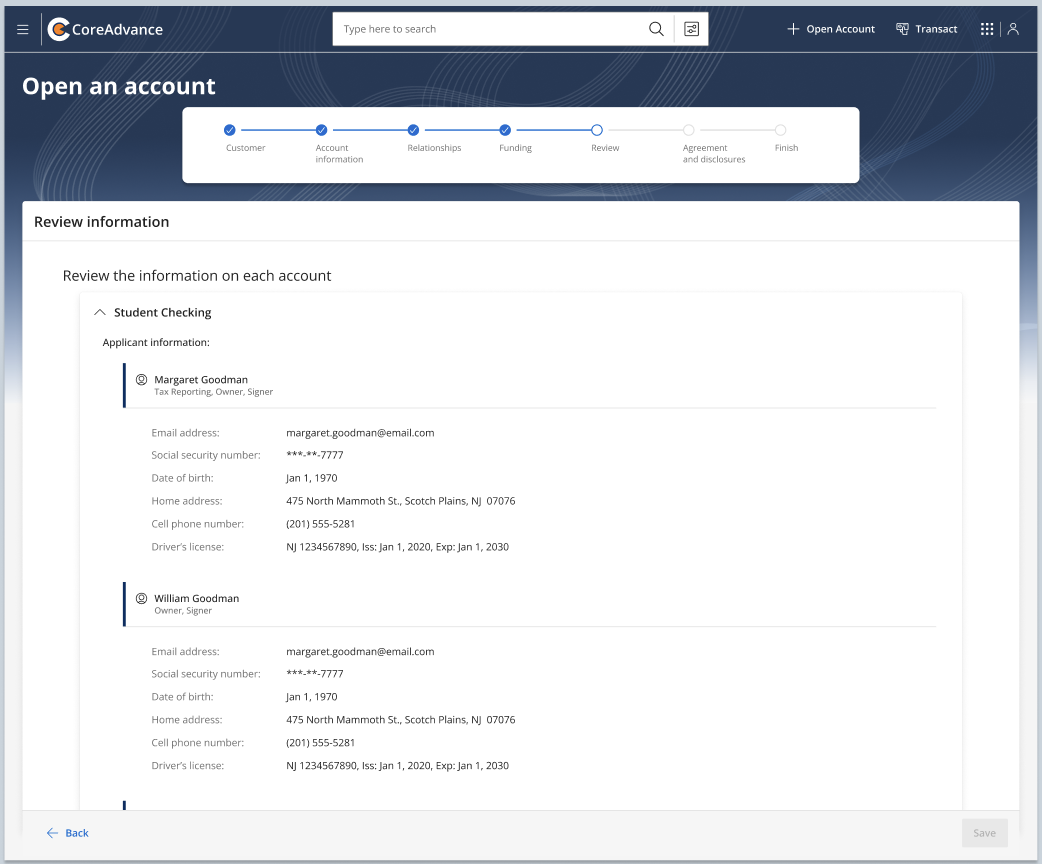Click William's home address value
Screen dimensions: 1042x864
click(x=401, y=720)
